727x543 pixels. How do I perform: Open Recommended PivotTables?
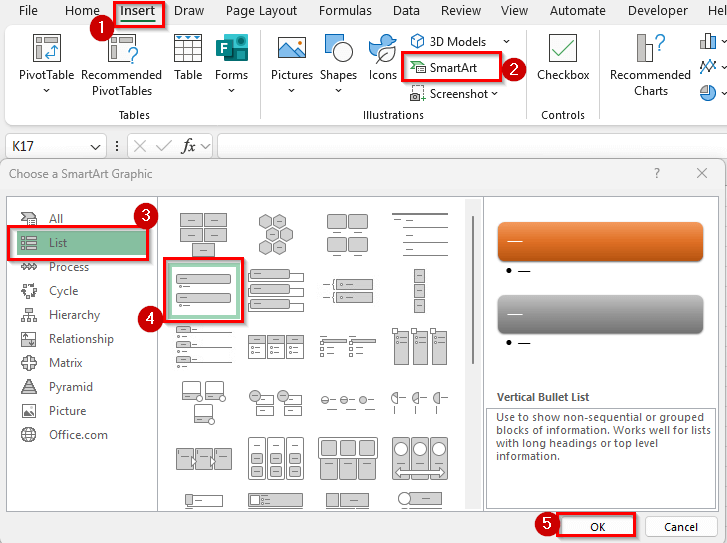point(121,65)
